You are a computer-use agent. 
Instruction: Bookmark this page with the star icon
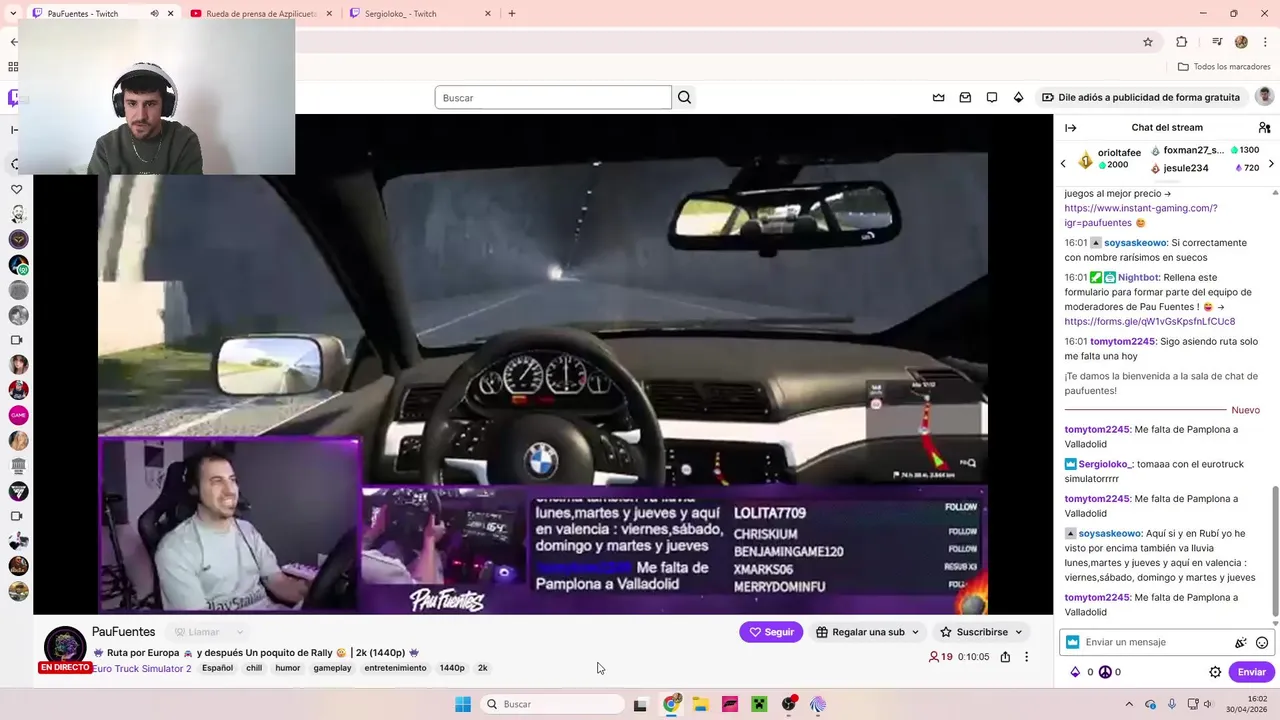click(1148, 42)
